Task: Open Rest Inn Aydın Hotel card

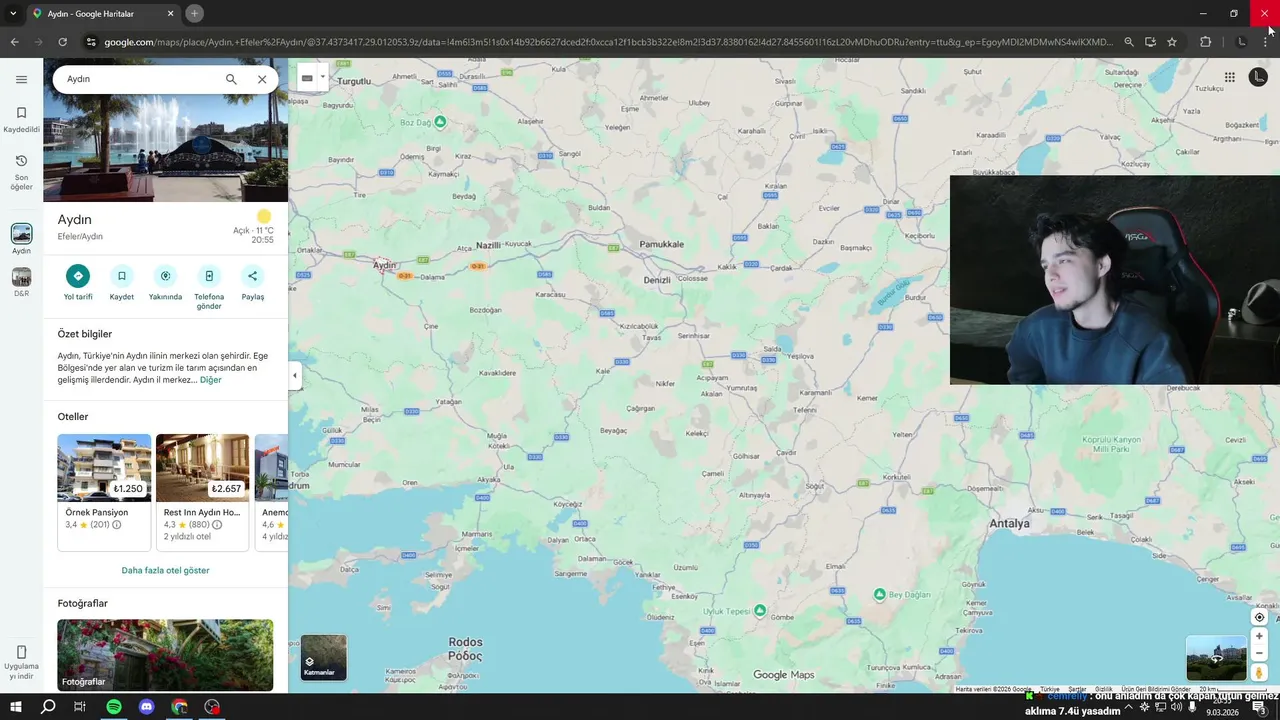Action: click(202, 492)
